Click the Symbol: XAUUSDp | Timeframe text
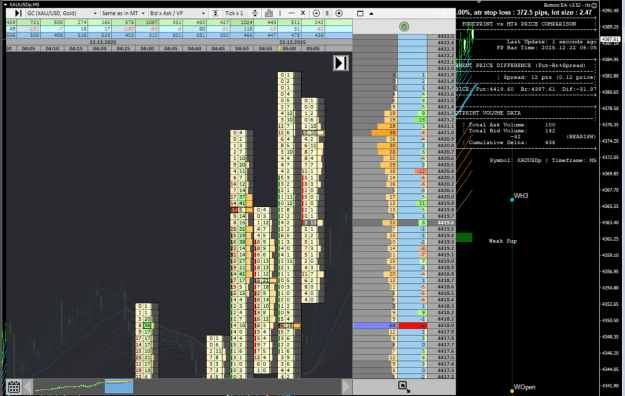Image resolution: width=625 pixels, height=396 pixels. 543,160
